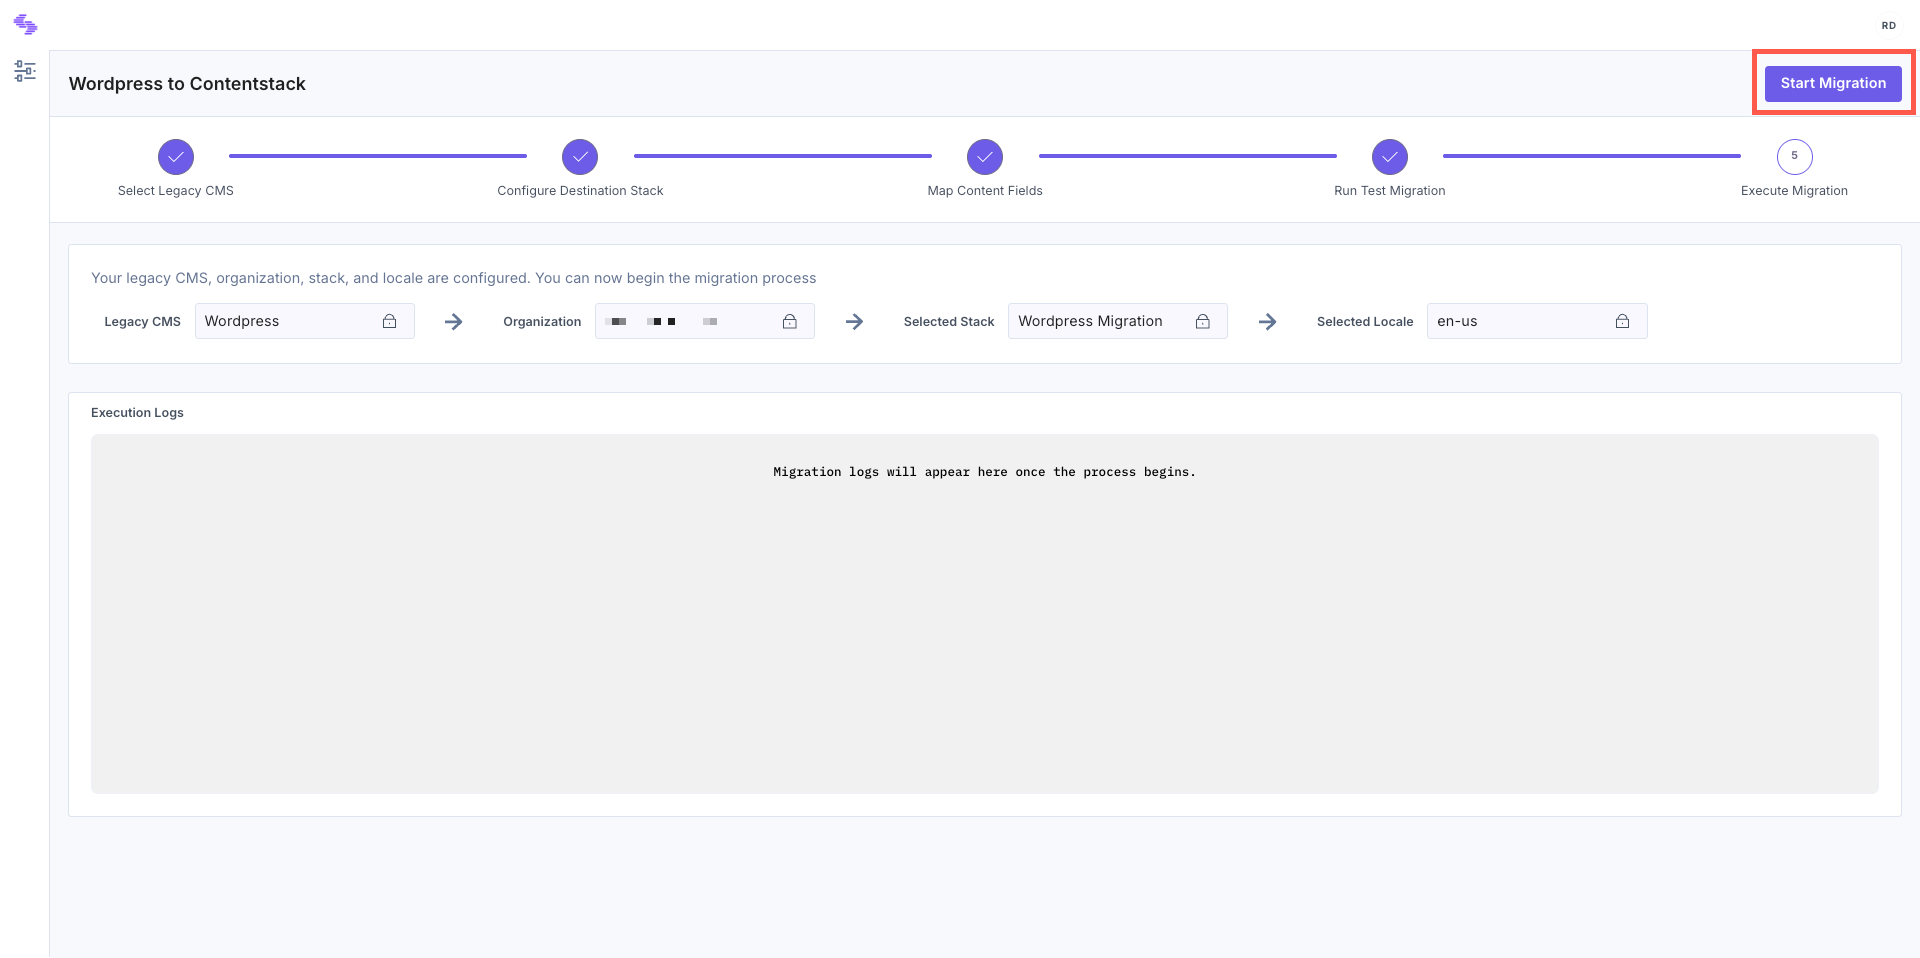Click the Legacy CMS label

click(143, 322)
